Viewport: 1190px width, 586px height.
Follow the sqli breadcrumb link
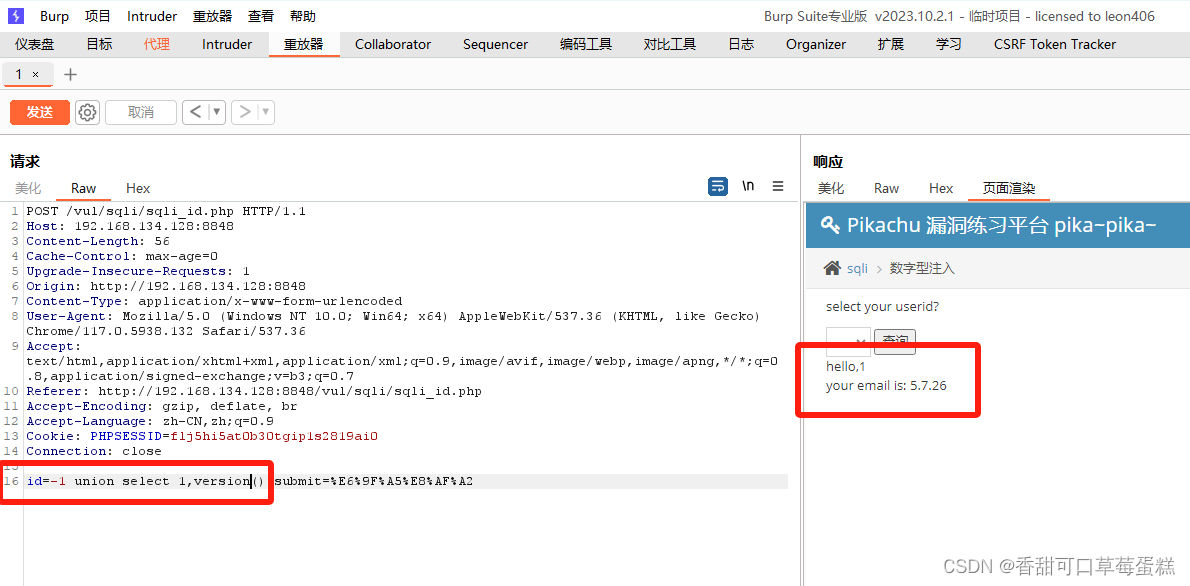(x=857, y=268)
